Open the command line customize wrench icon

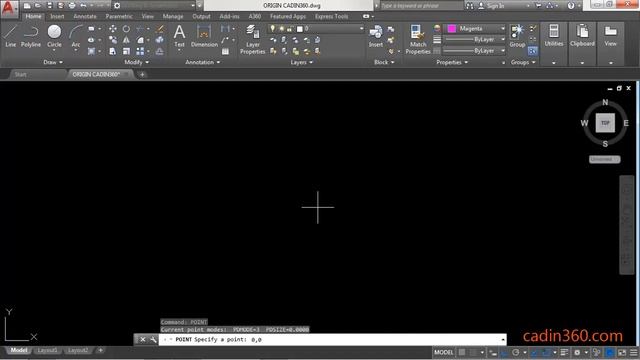153,339
